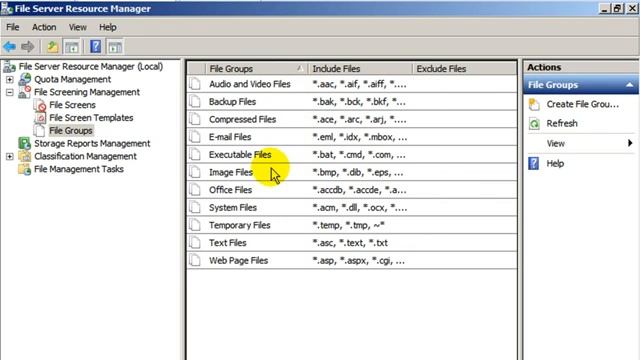Click the Refresh action icon
640x360 pixels.
534,123
